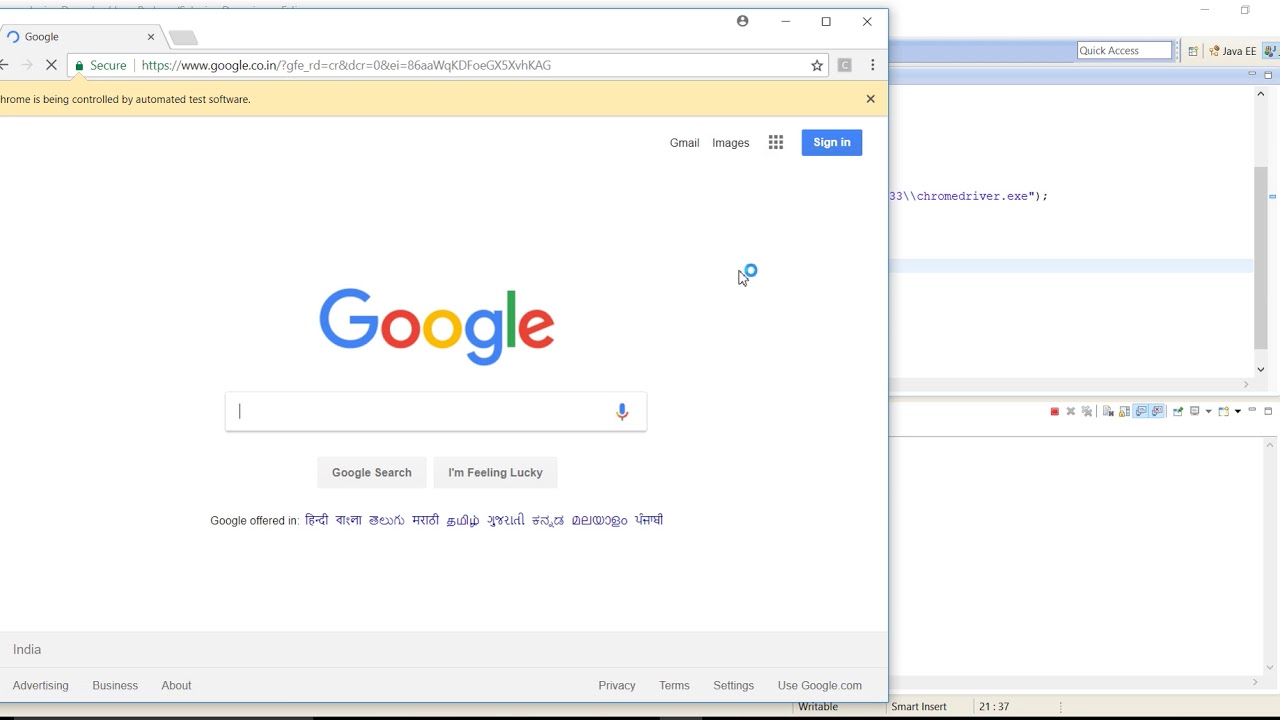Start voice search with the microphone
The image size is (1280, 720).
[622, 411]
